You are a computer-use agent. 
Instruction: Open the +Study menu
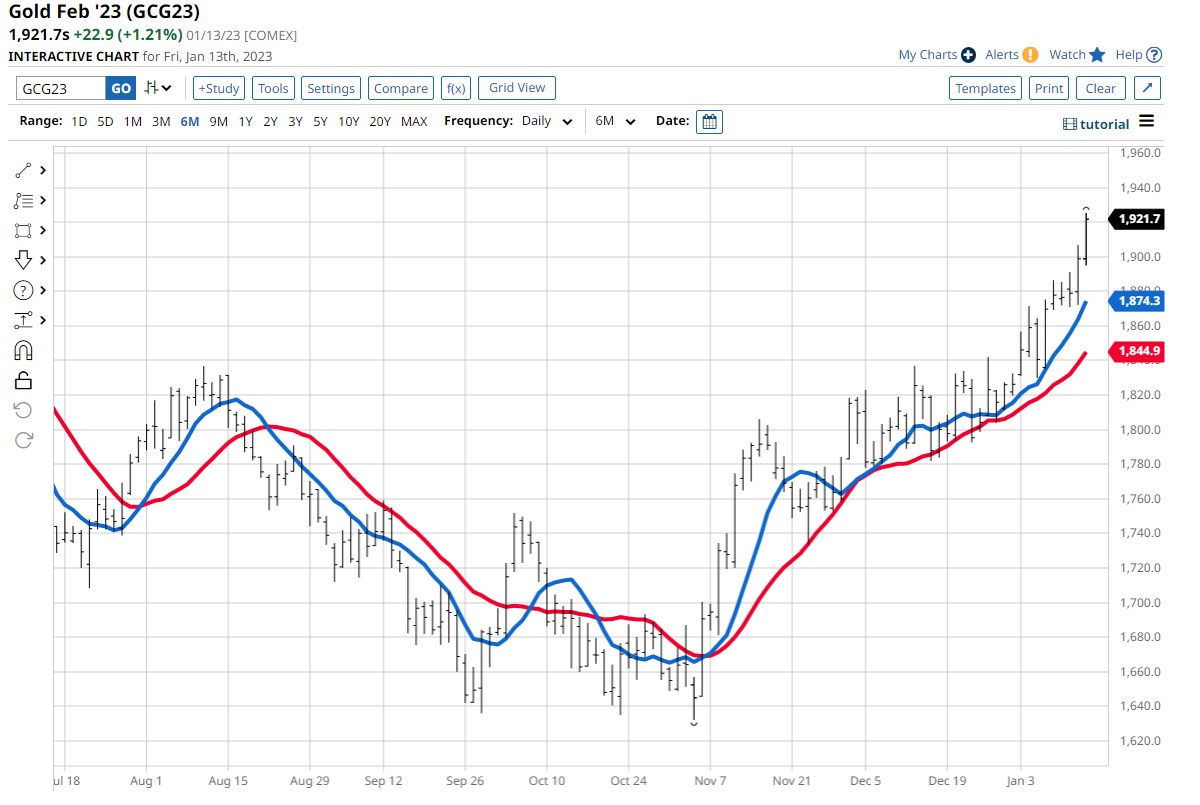pos(218,88)
